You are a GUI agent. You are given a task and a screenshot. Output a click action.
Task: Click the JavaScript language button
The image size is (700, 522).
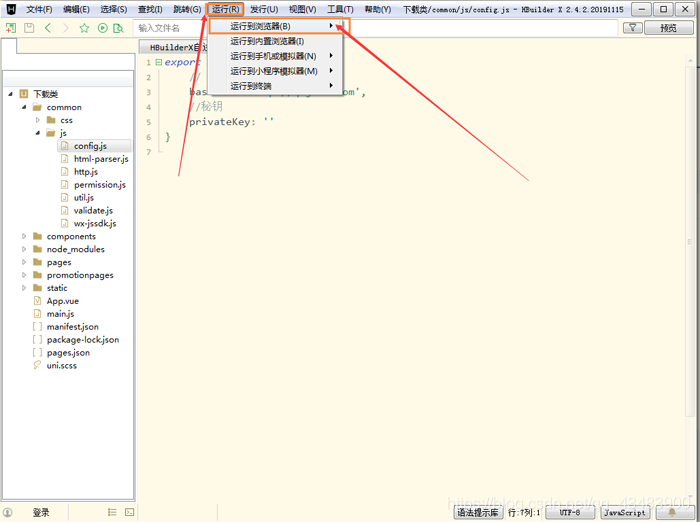[625, 512]
